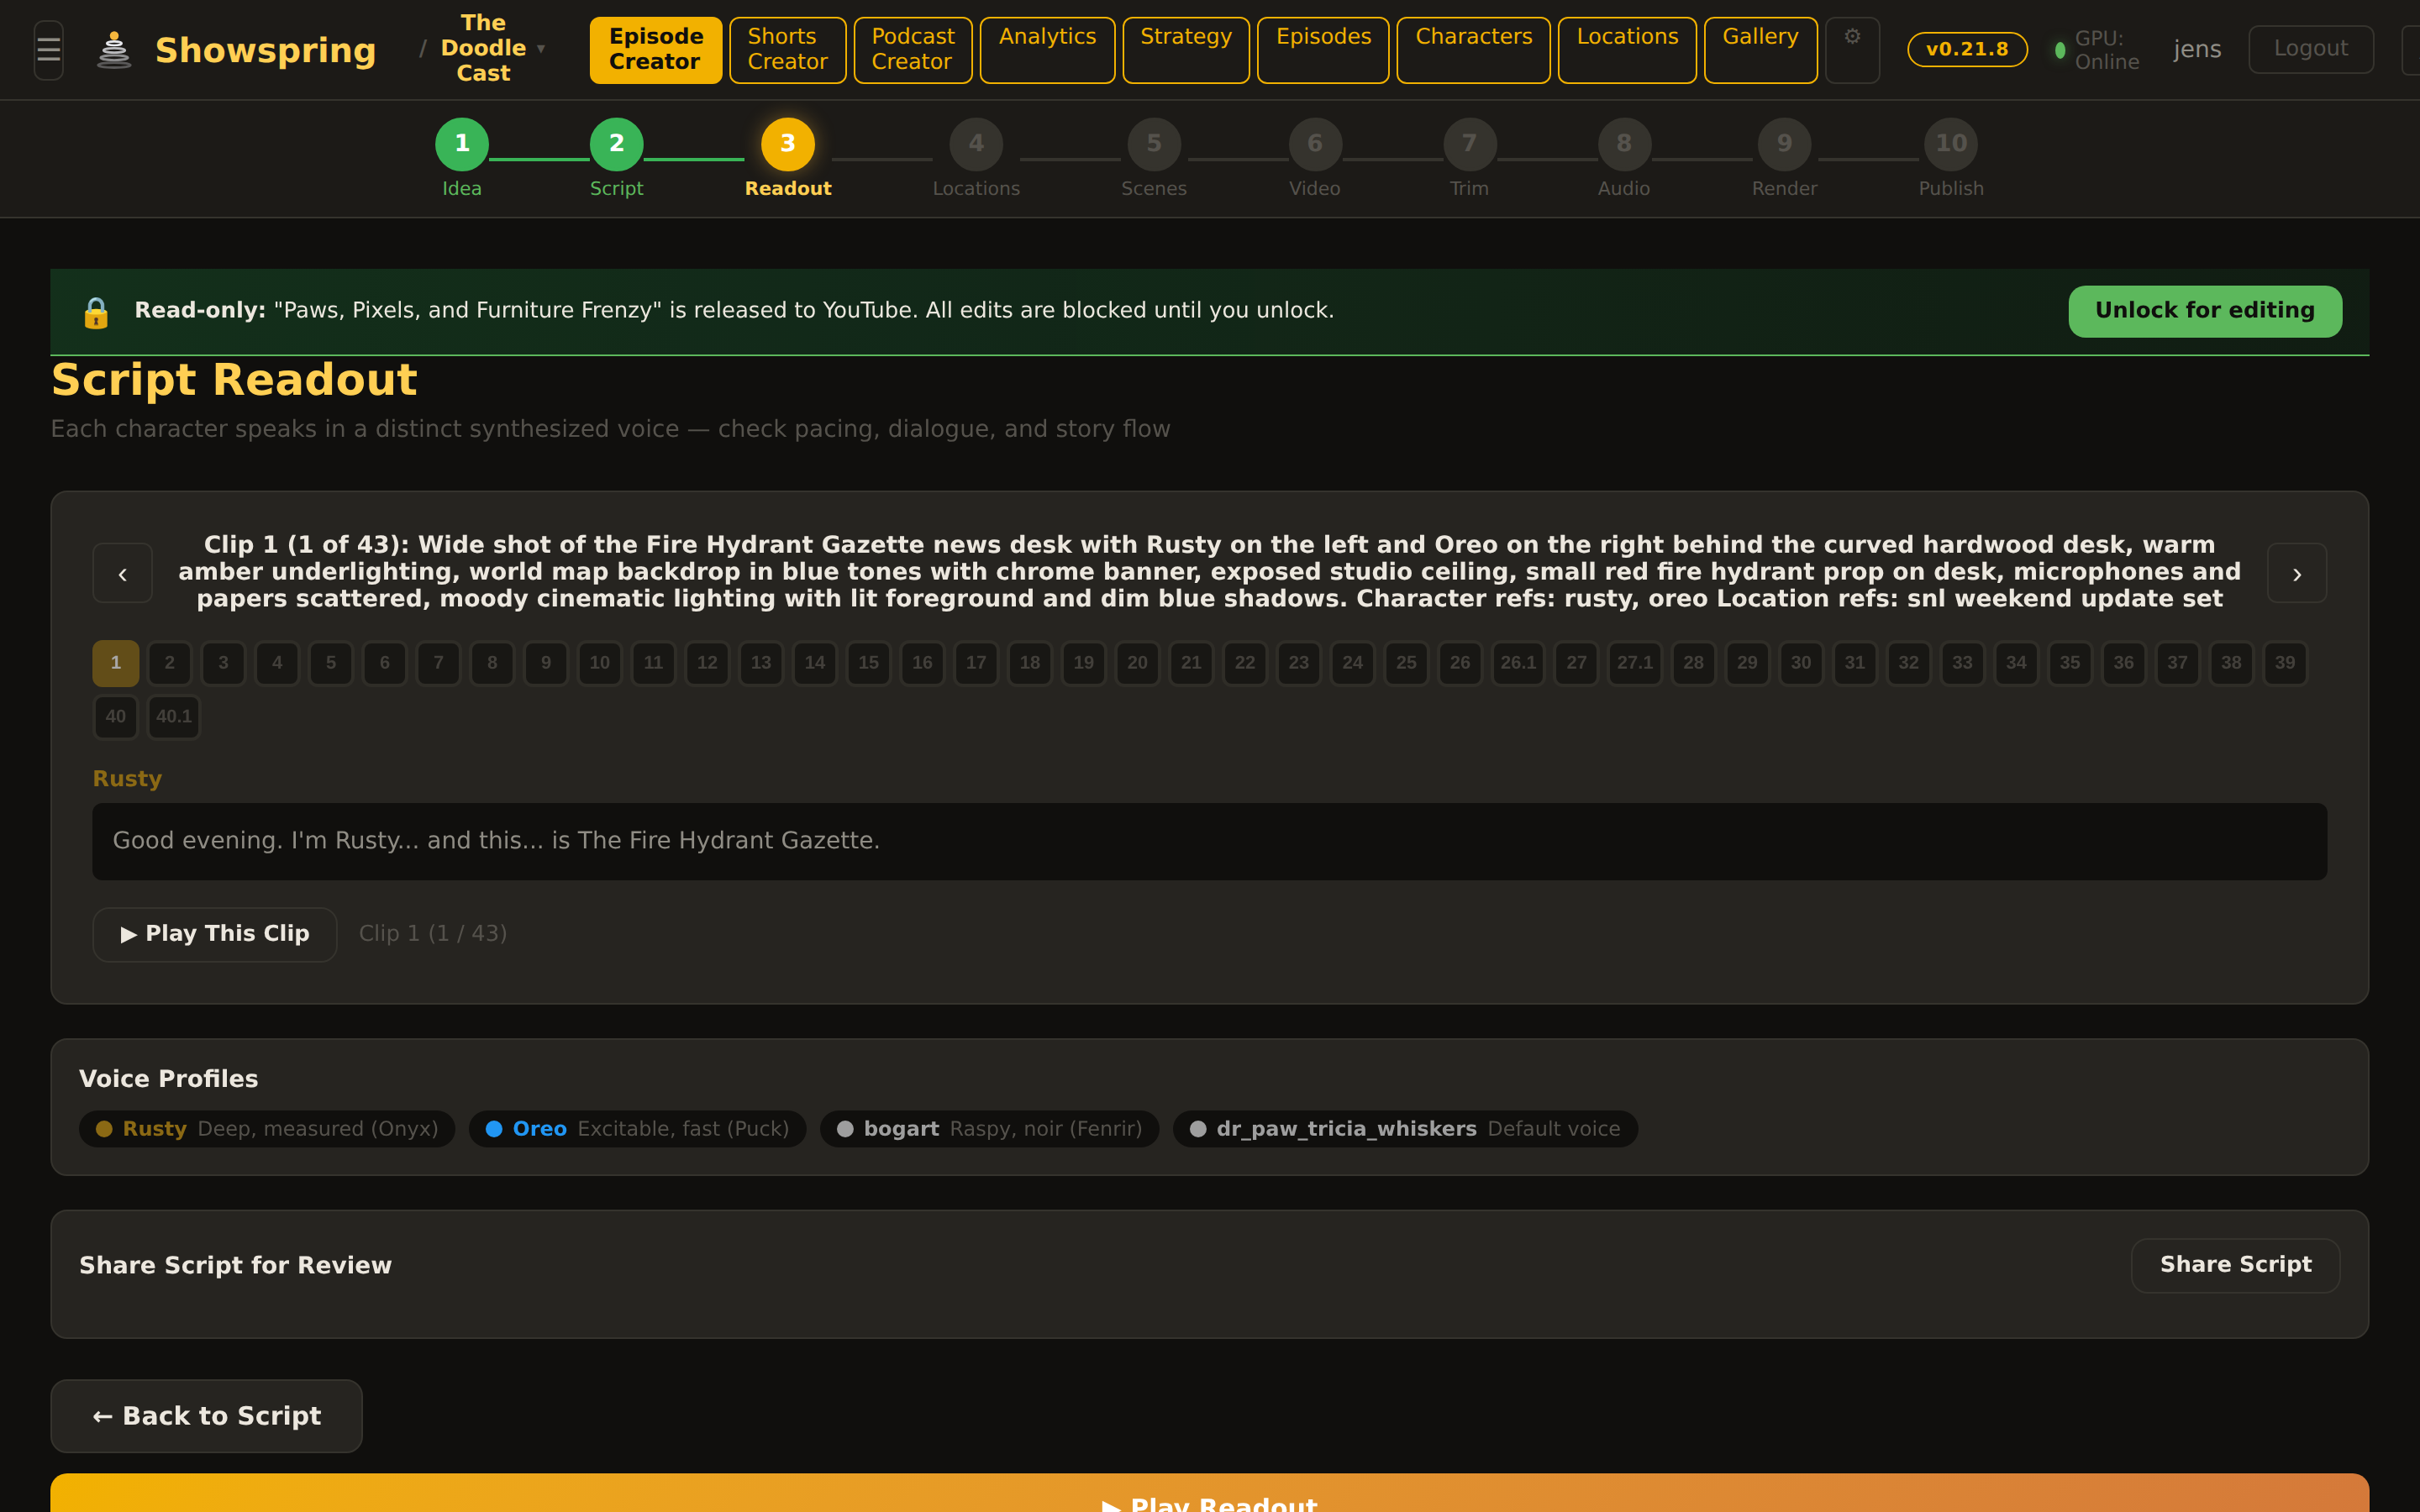This screenshot has width=2420, height=1512.
Task: Open The Doodle Cast project dropdown
Action: click(x=488, y=47)
